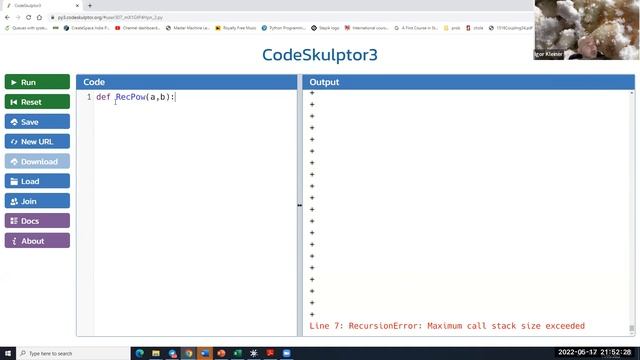This screenshot has width=640, height=360.
Task: Click the Type here to search box
Action: coord(73,353)
